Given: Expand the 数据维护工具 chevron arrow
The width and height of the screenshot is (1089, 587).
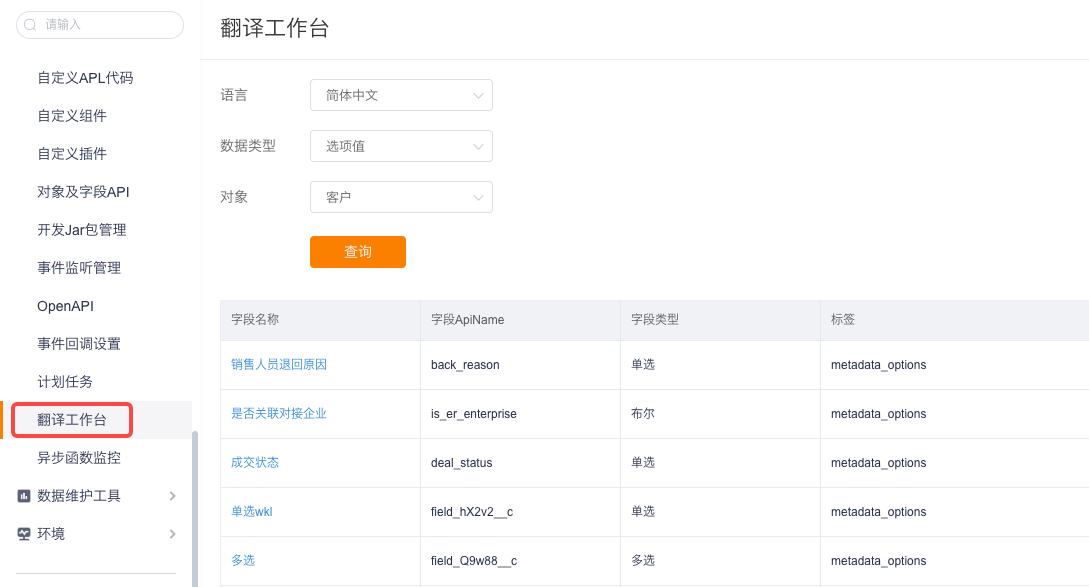Looking at the screenshot, I should 172,496.
